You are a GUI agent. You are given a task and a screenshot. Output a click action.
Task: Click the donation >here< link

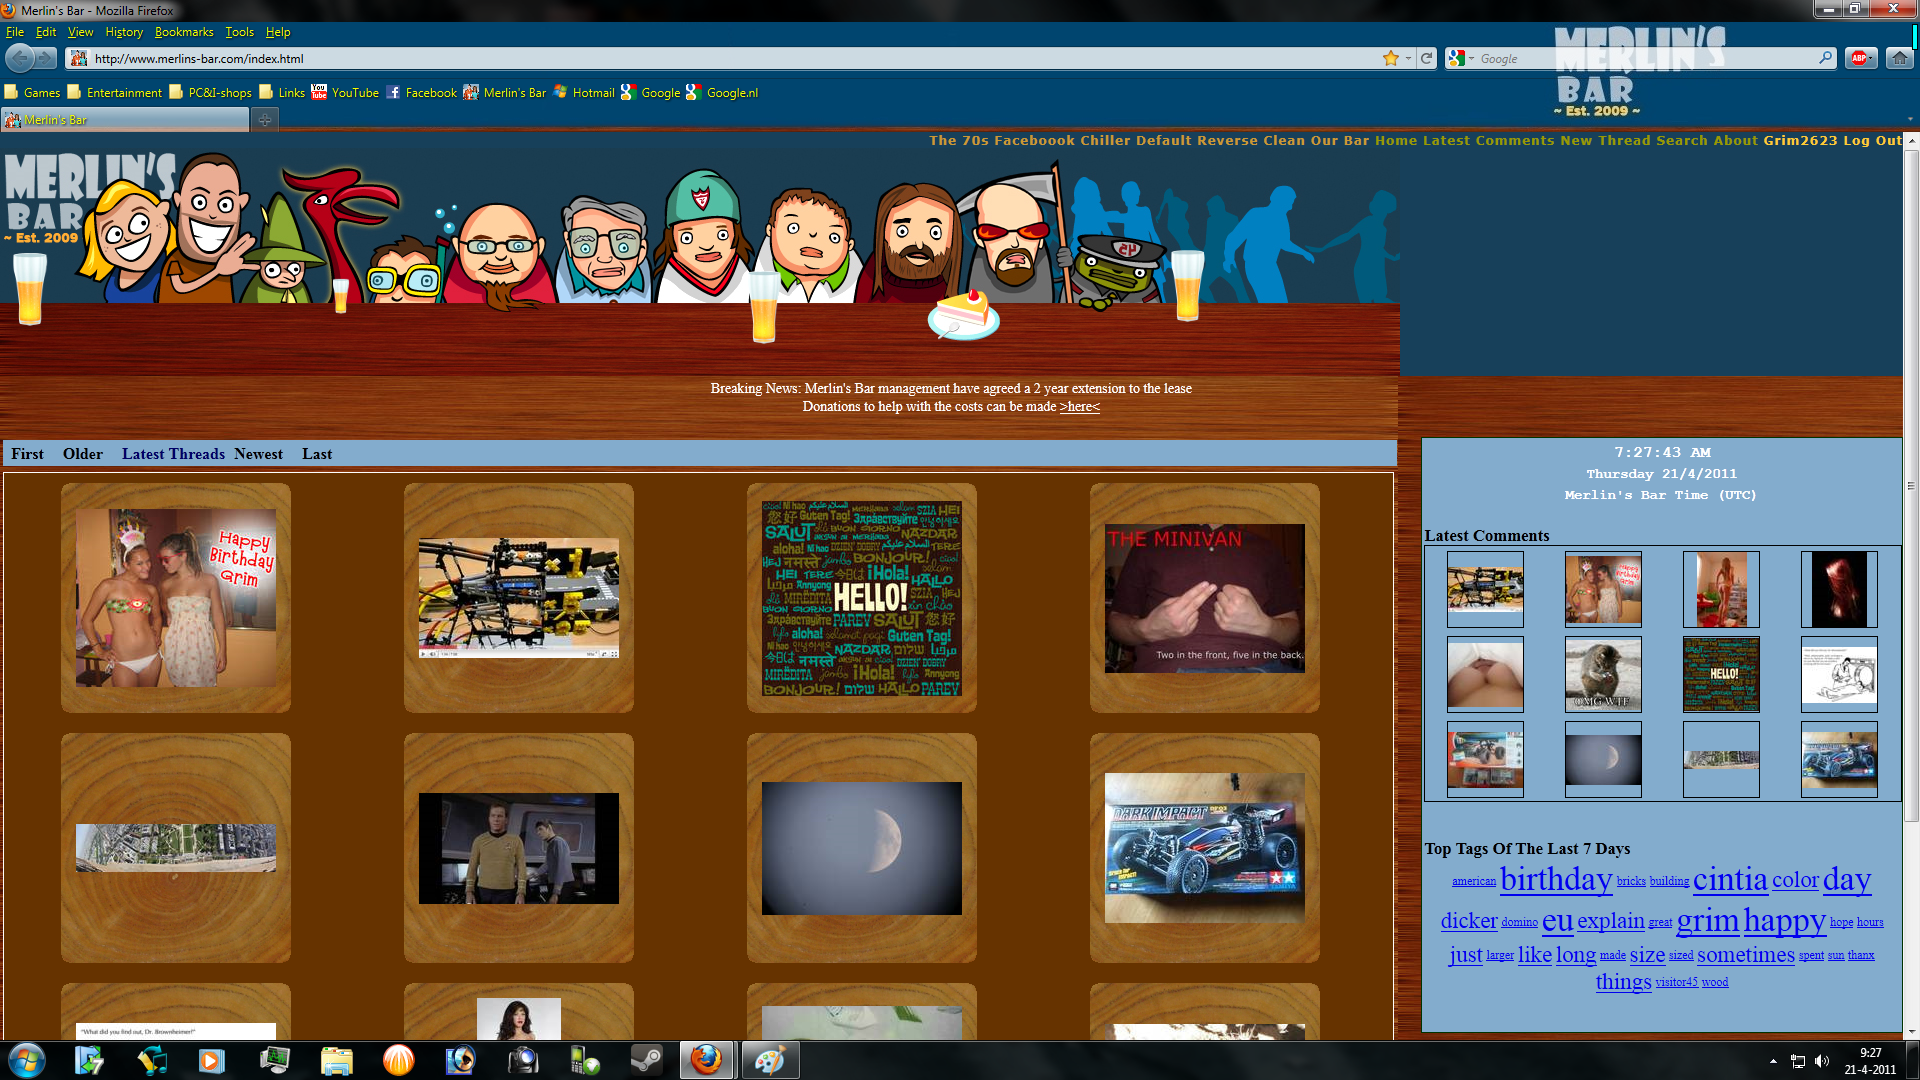coord(1079,407)
